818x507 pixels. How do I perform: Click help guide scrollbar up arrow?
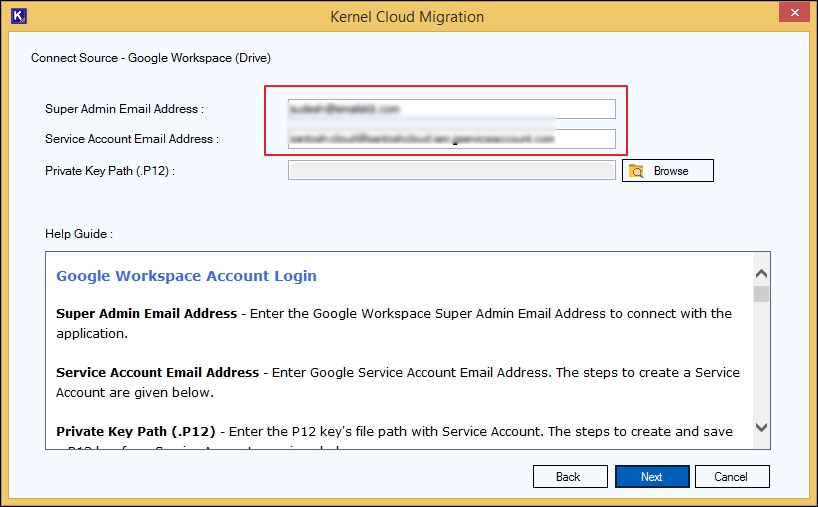tap(761, 273)
